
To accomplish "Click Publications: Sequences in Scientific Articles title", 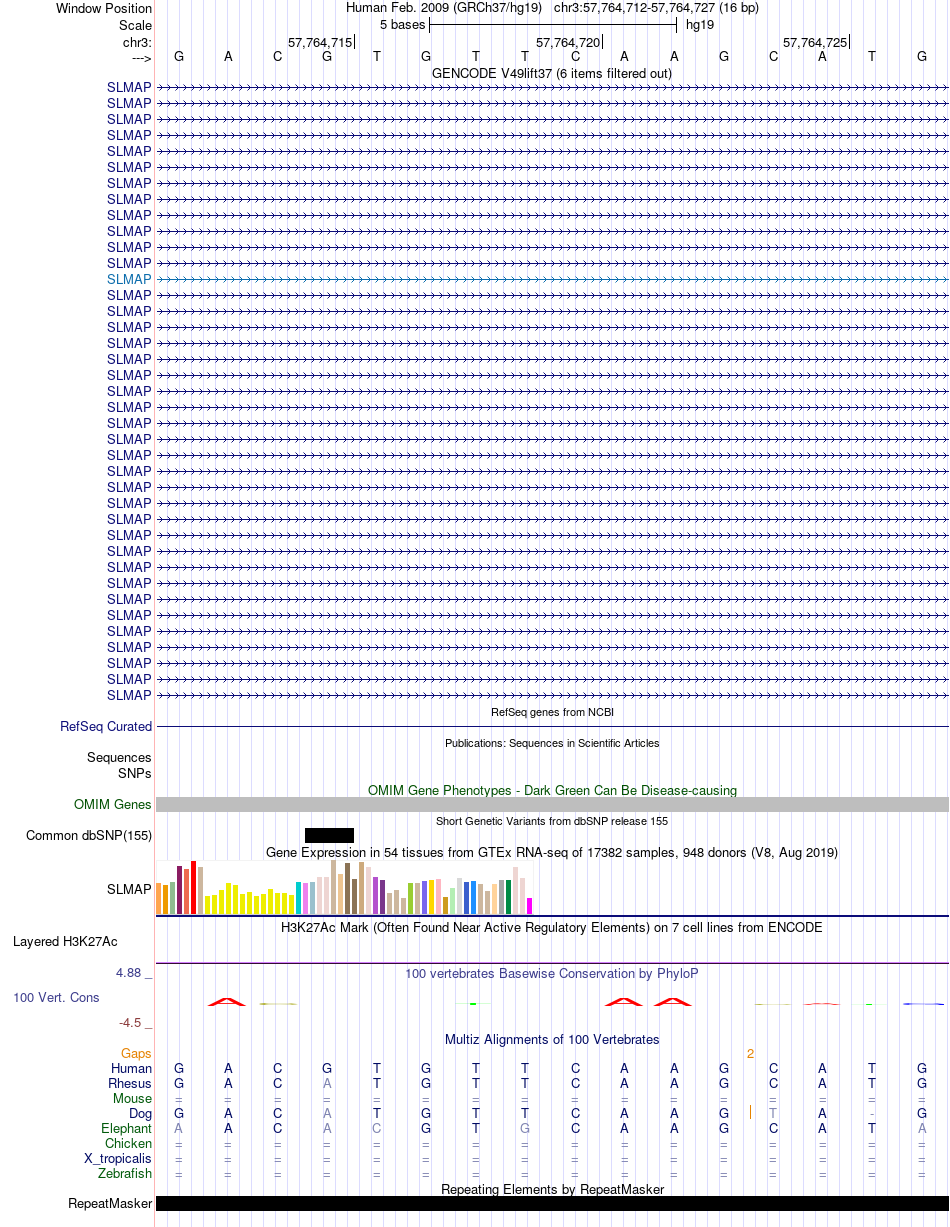I will (552, 743).
